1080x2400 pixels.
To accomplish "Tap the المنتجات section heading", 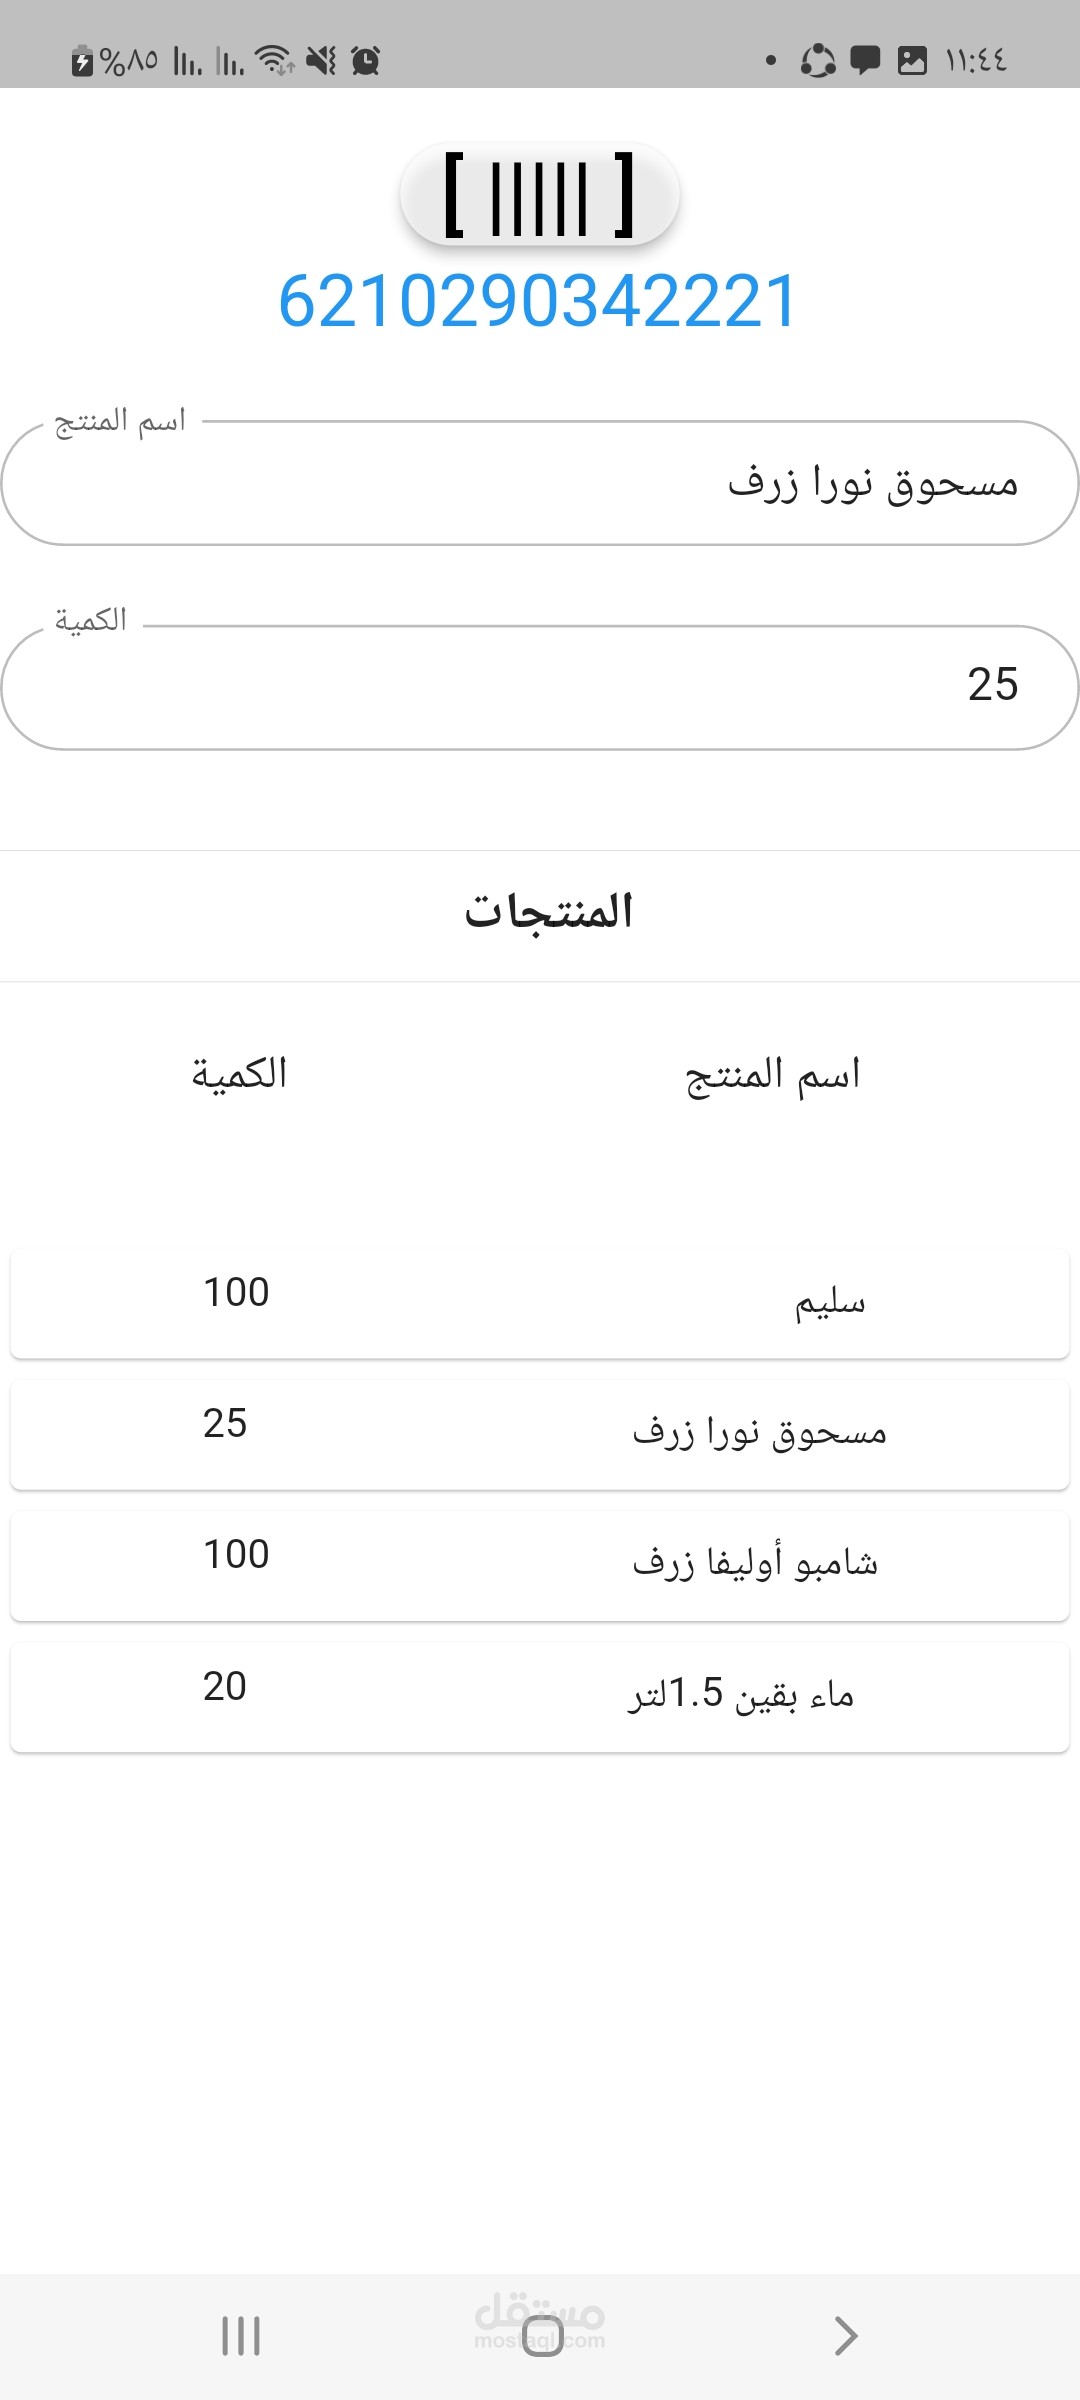I will [x=549, y=912].
